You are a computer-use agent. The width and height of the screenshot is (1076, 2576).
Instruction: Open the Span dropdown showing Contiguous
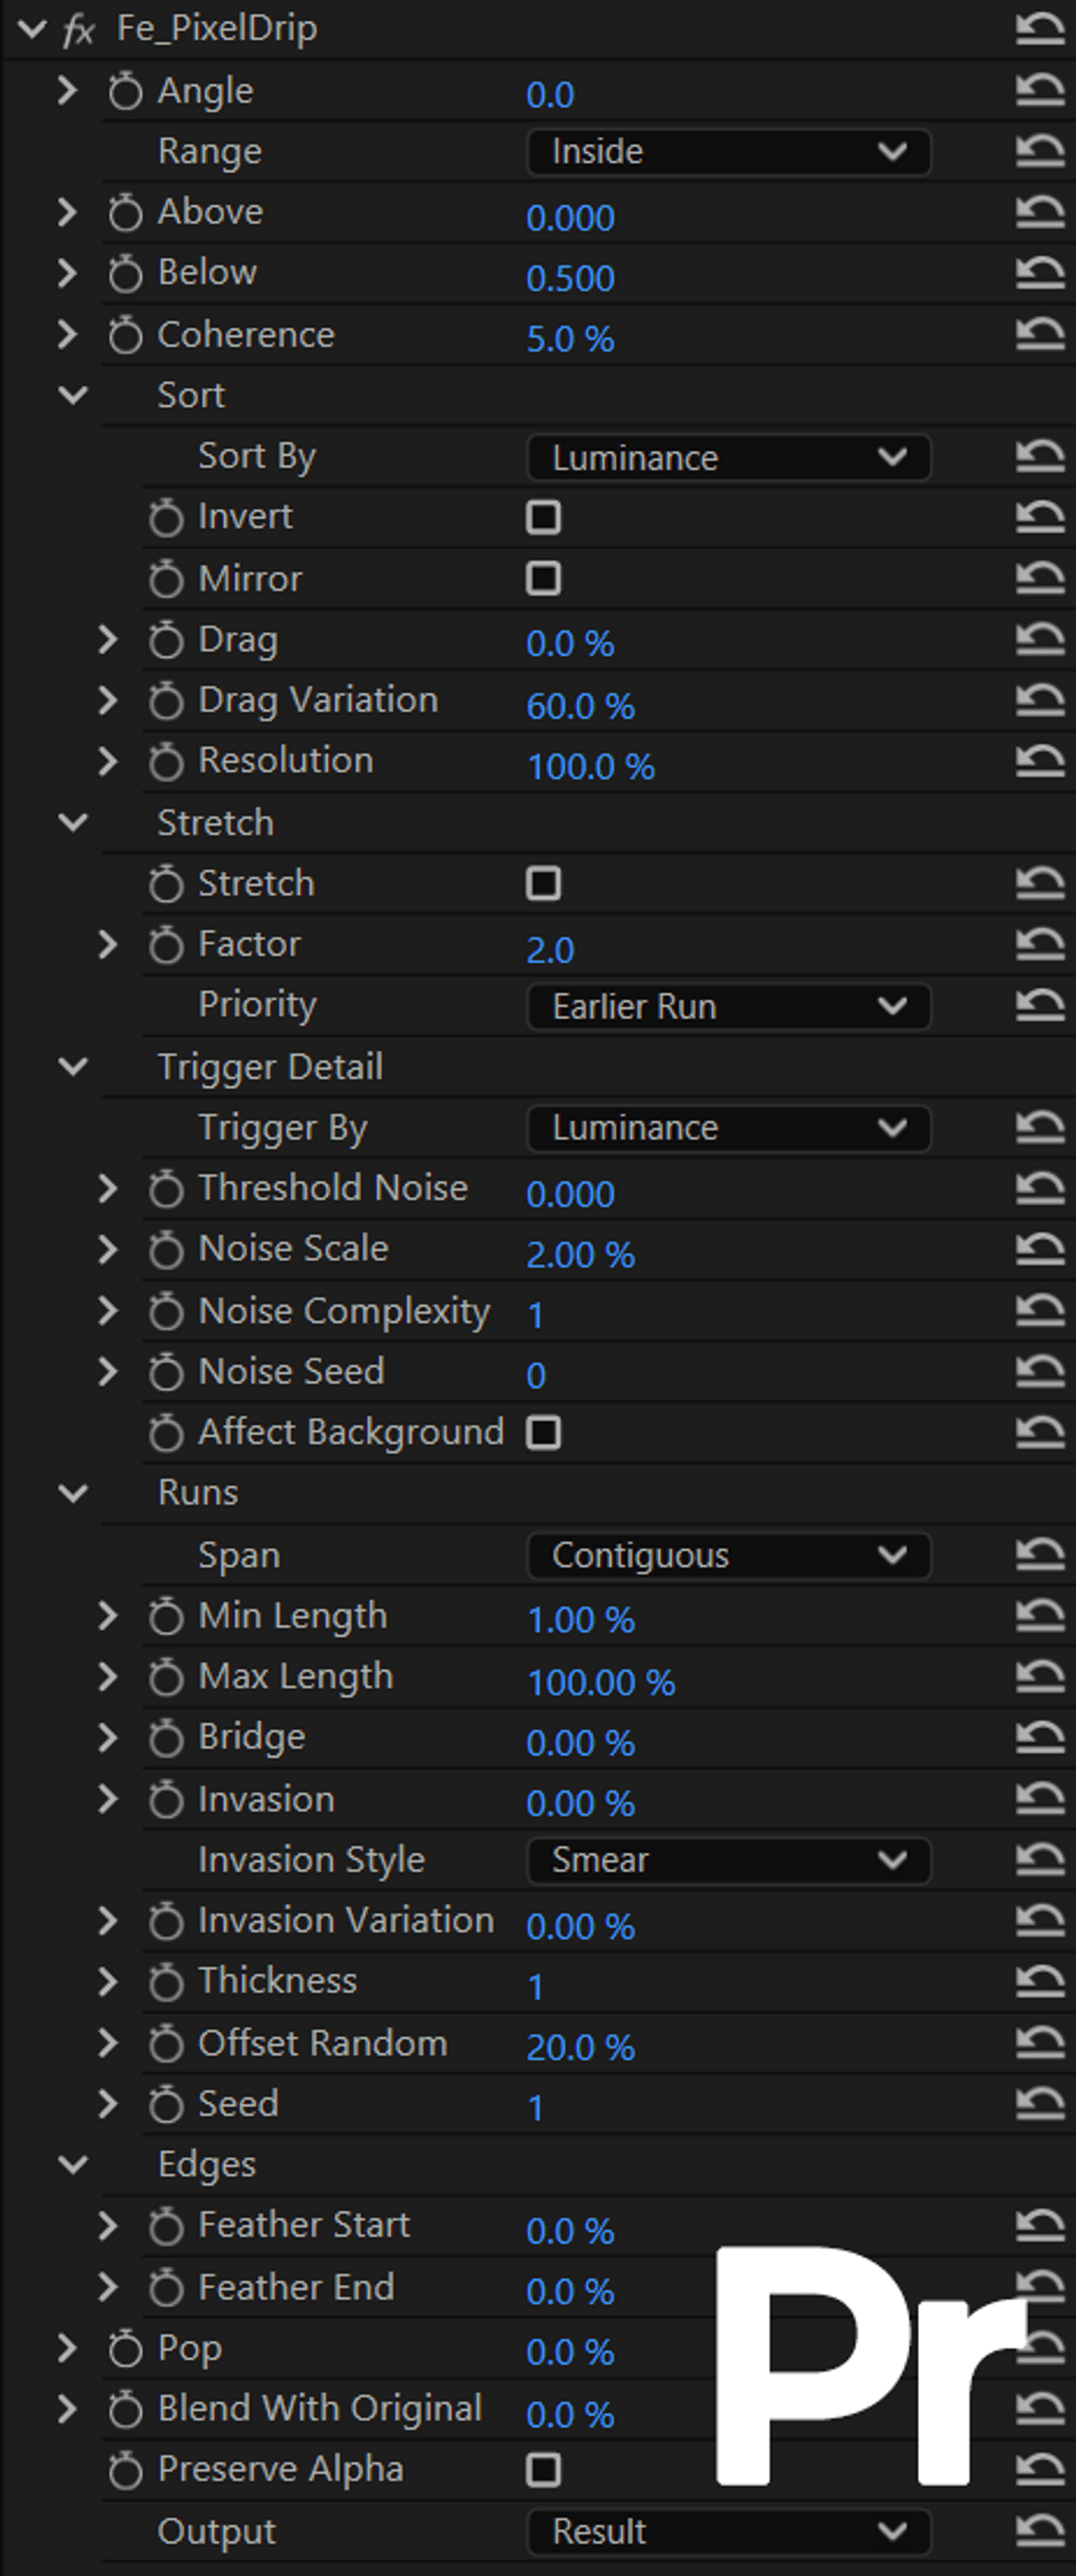(729, 1555)
